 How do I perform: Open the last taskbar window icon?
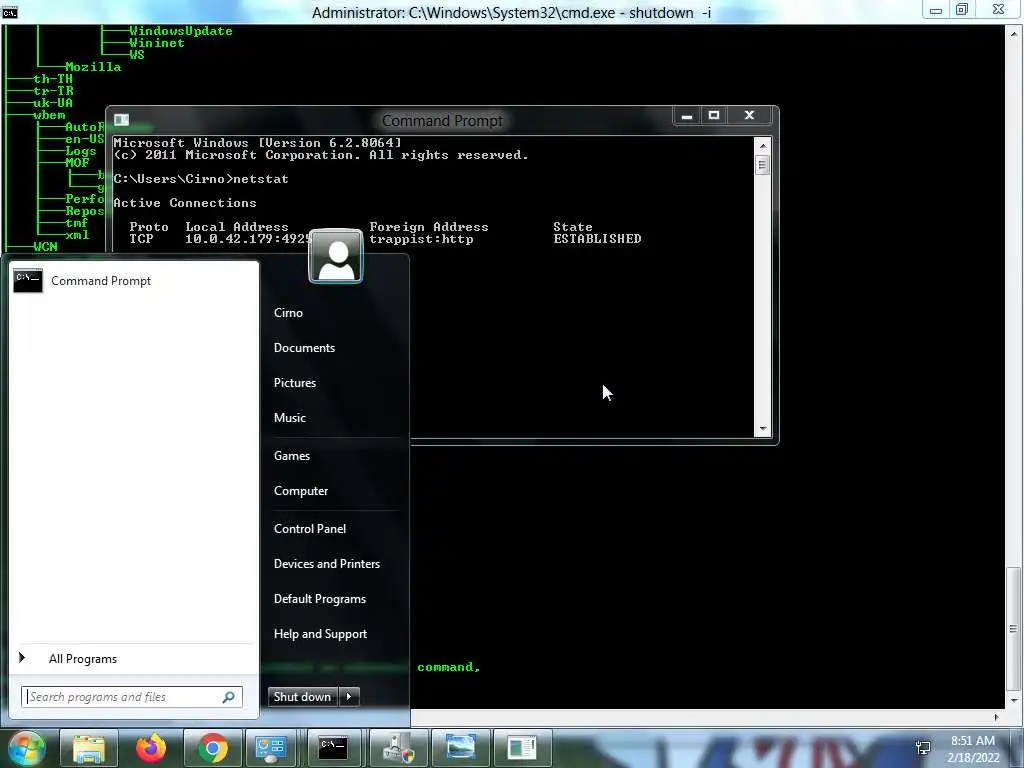(x=522, y=748)
